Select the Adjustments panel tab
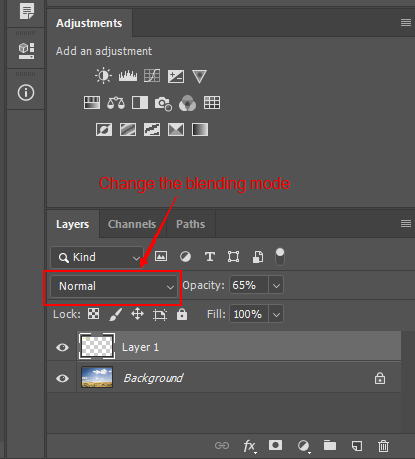Image resolution: width=415 pixels, height=459 pixels. coord(89,23)
